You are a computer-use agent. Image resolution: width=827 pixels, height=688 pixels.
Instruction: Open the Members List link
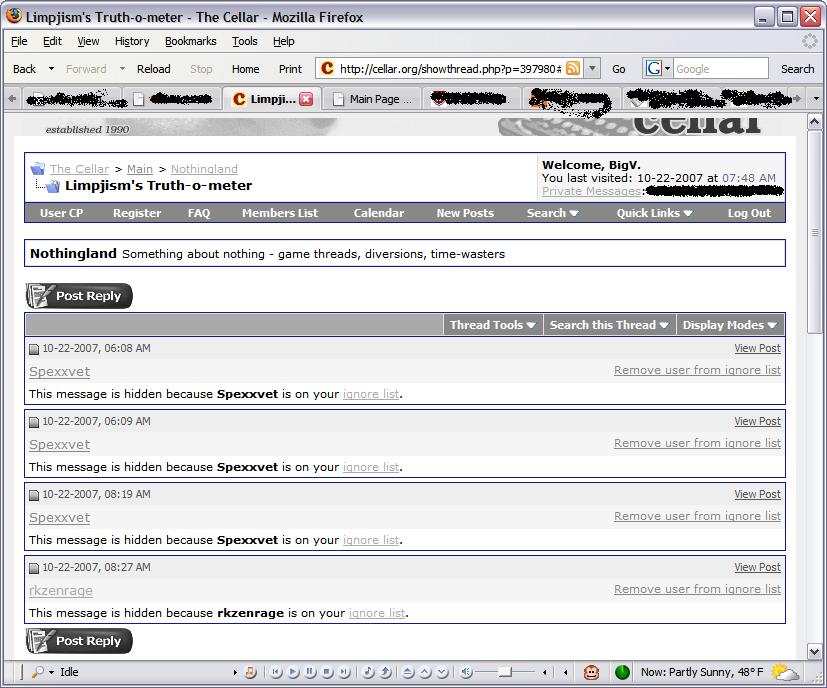(280, 213)
